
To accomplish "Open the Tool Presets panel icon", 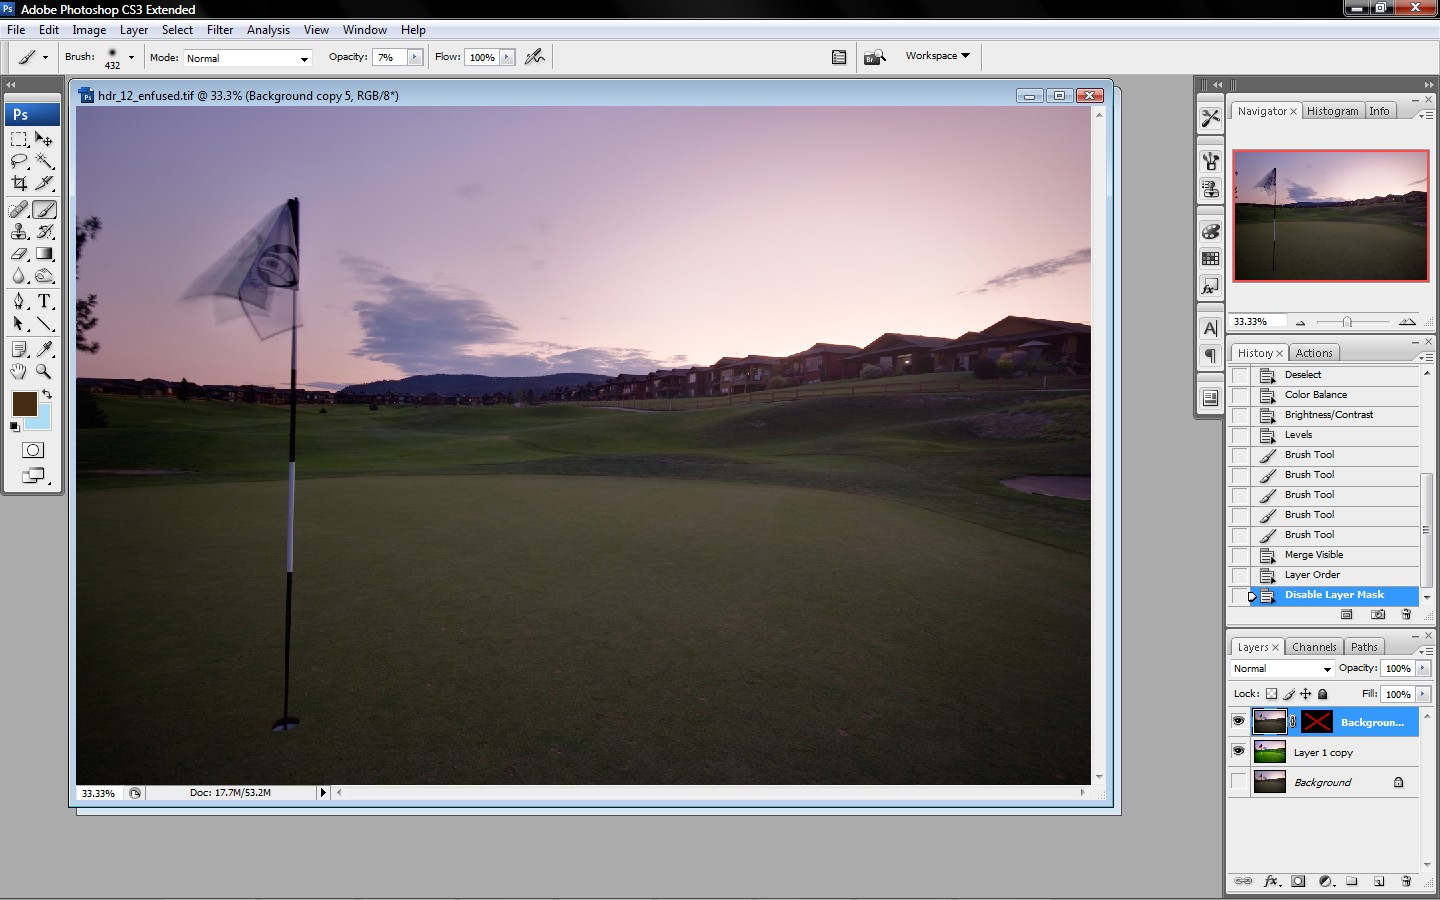I will [1211, 118].
